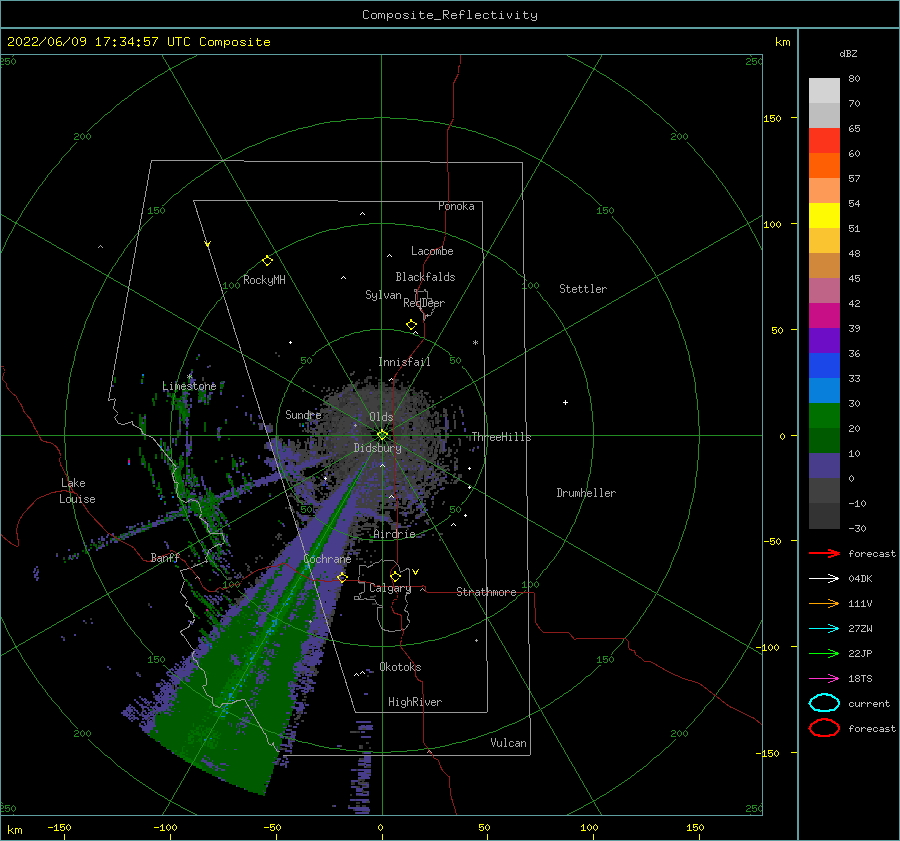
Task: Click the cyan current ellipse legend icon
Action: click(824, 703)
